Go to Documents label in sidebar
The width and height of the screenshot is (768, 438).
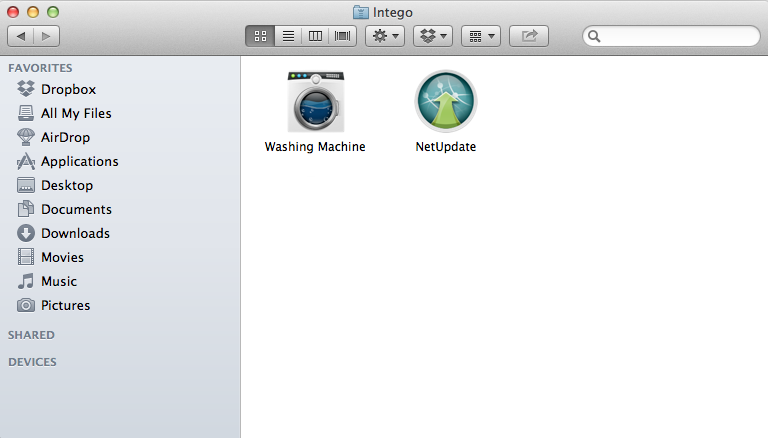click(76, 209)
